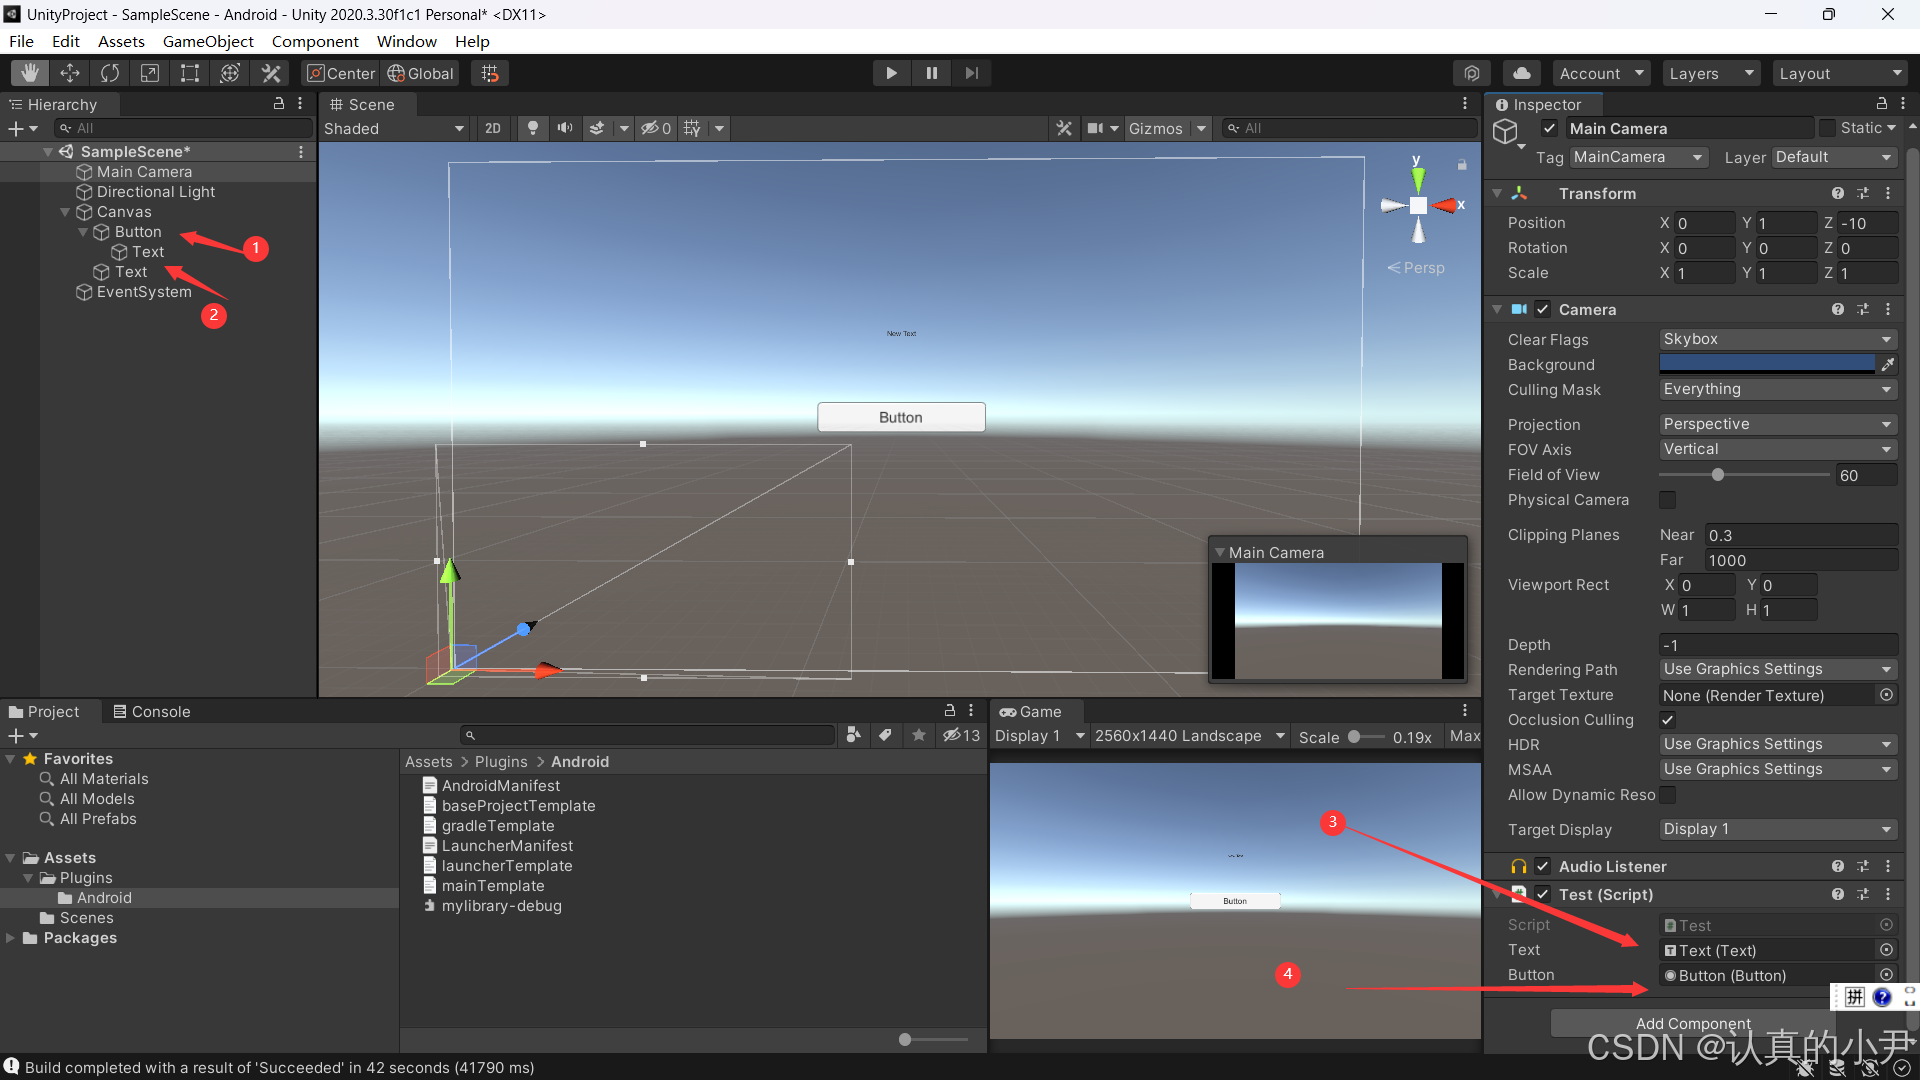The height and width of the screenshot is (1080, 1920).
Task: Uncheck the Audio Listener component
Action: tap(1541, 866)
